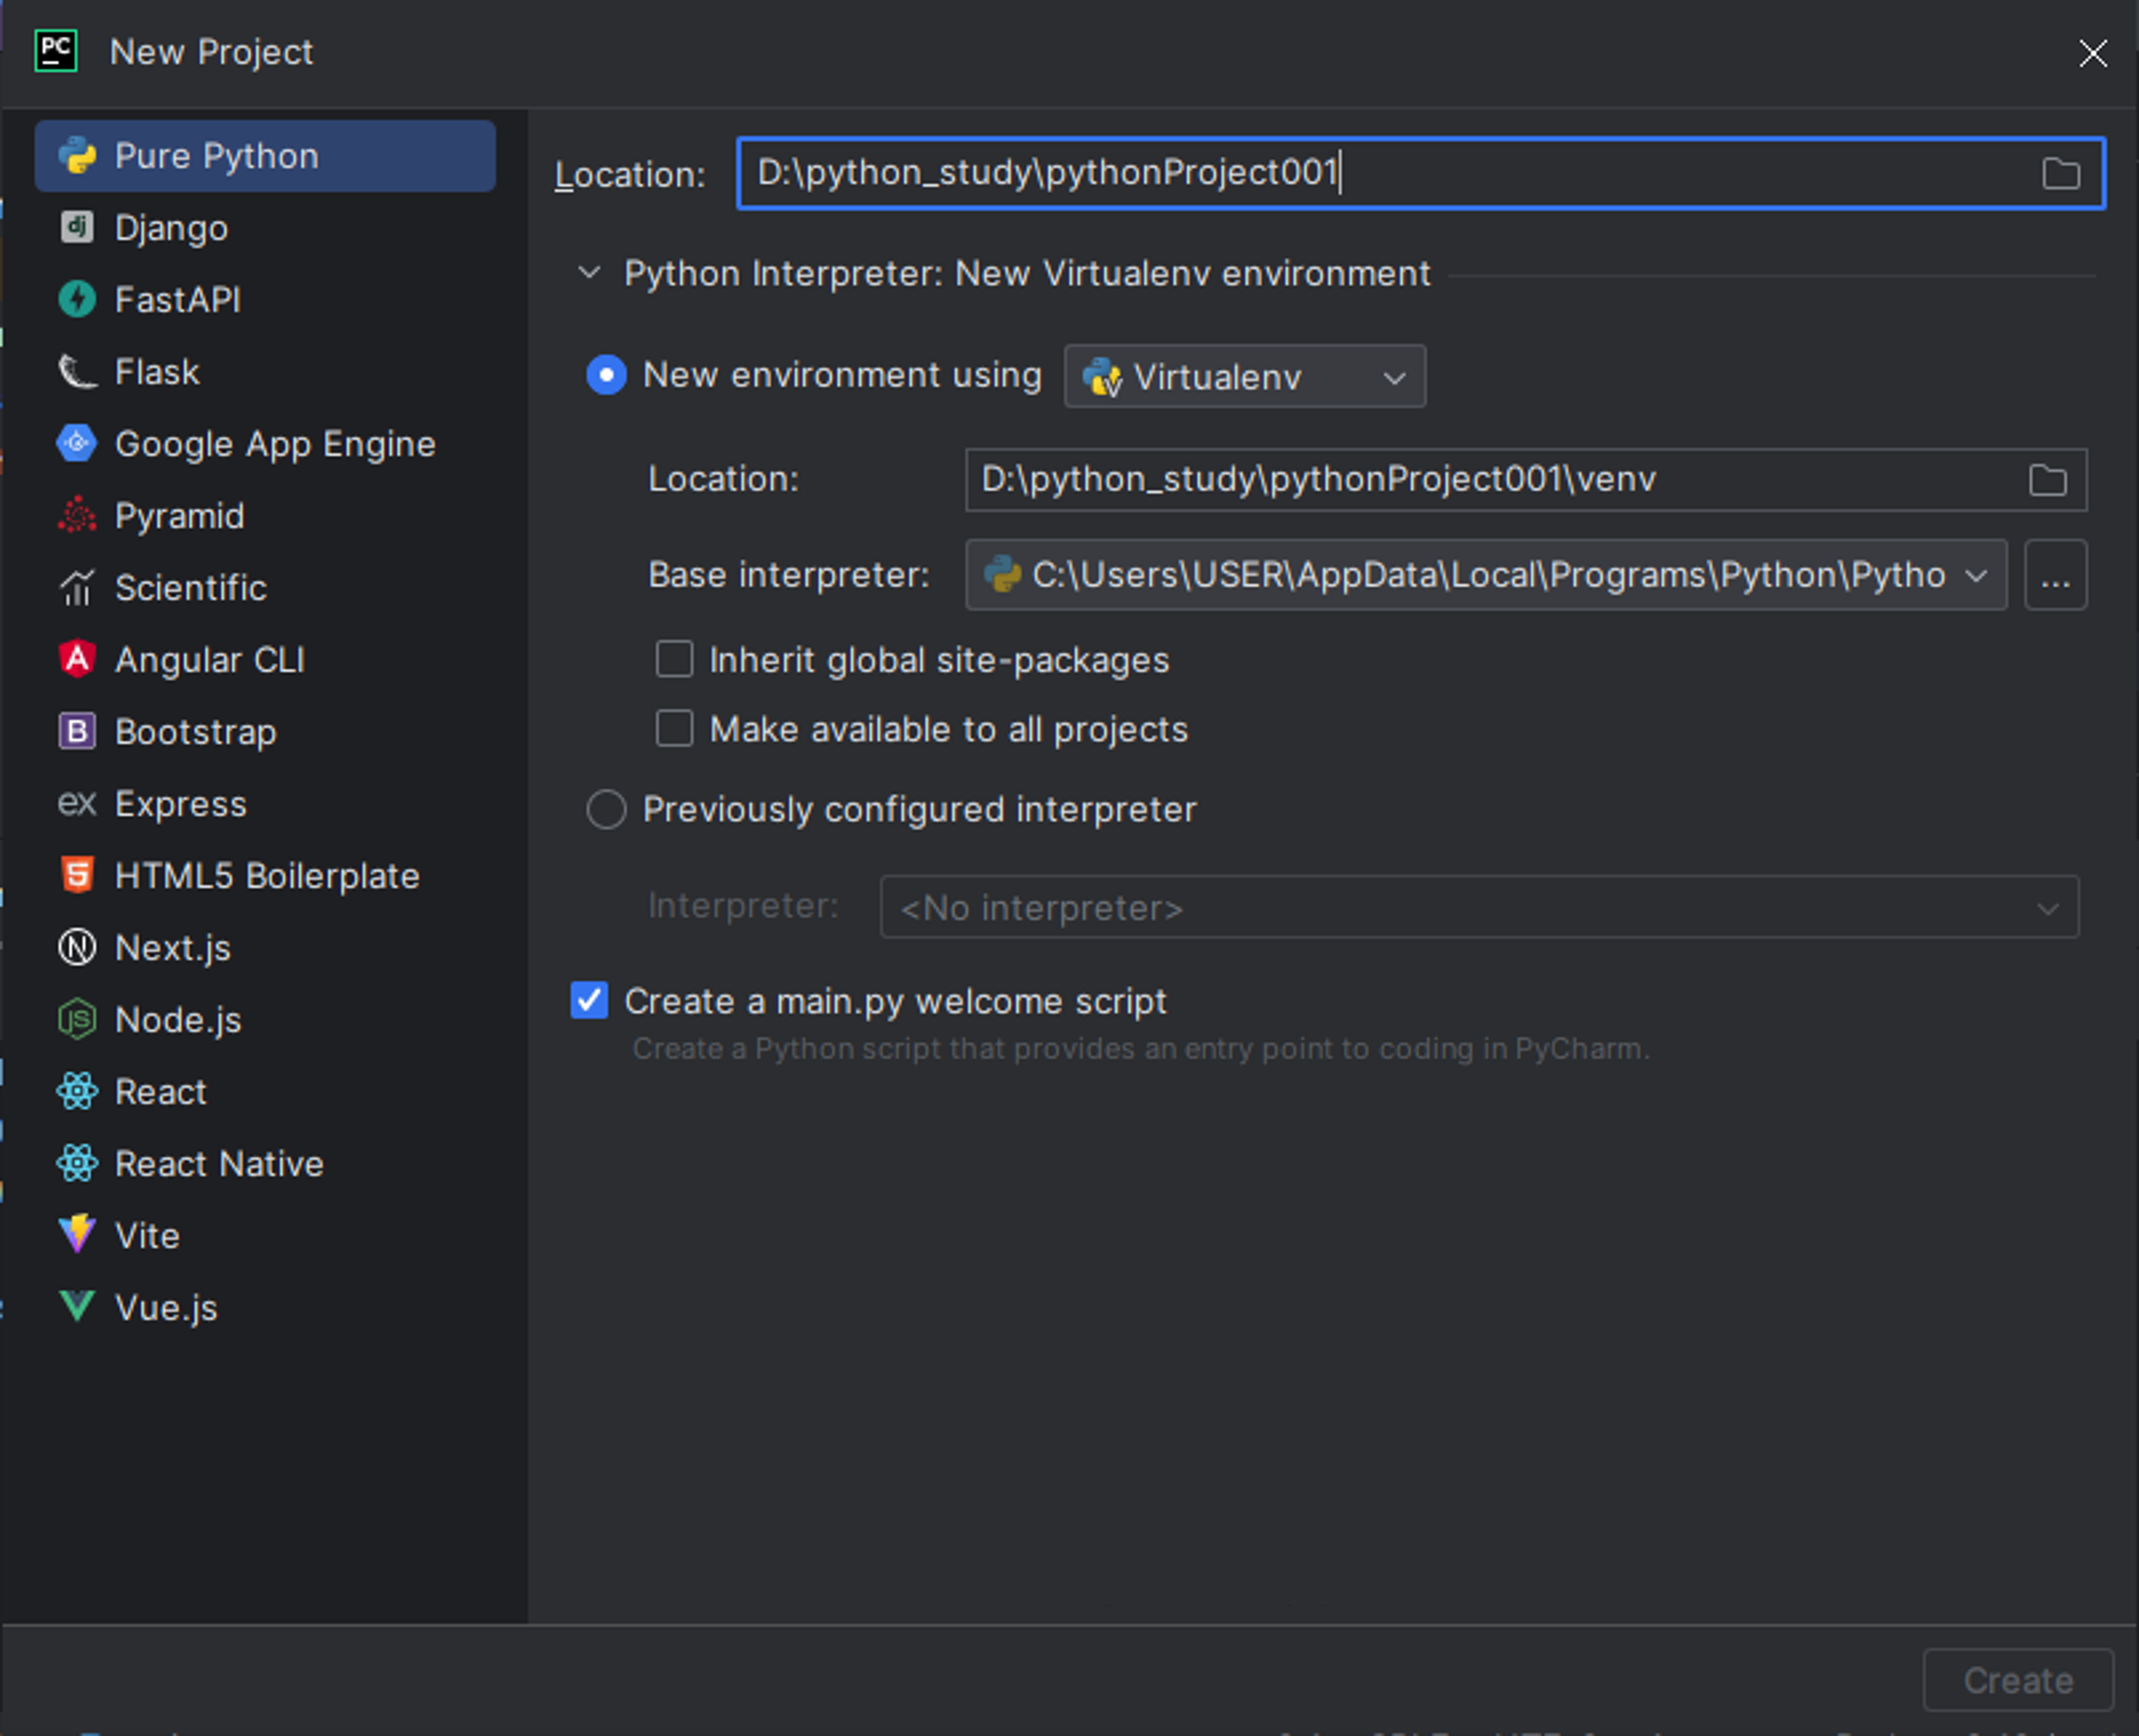Image resolution: width=2139 pixels, height=1736 pixels.
Task: Click the Python Interpreter section header text
Action: [x=1027, y=273]
